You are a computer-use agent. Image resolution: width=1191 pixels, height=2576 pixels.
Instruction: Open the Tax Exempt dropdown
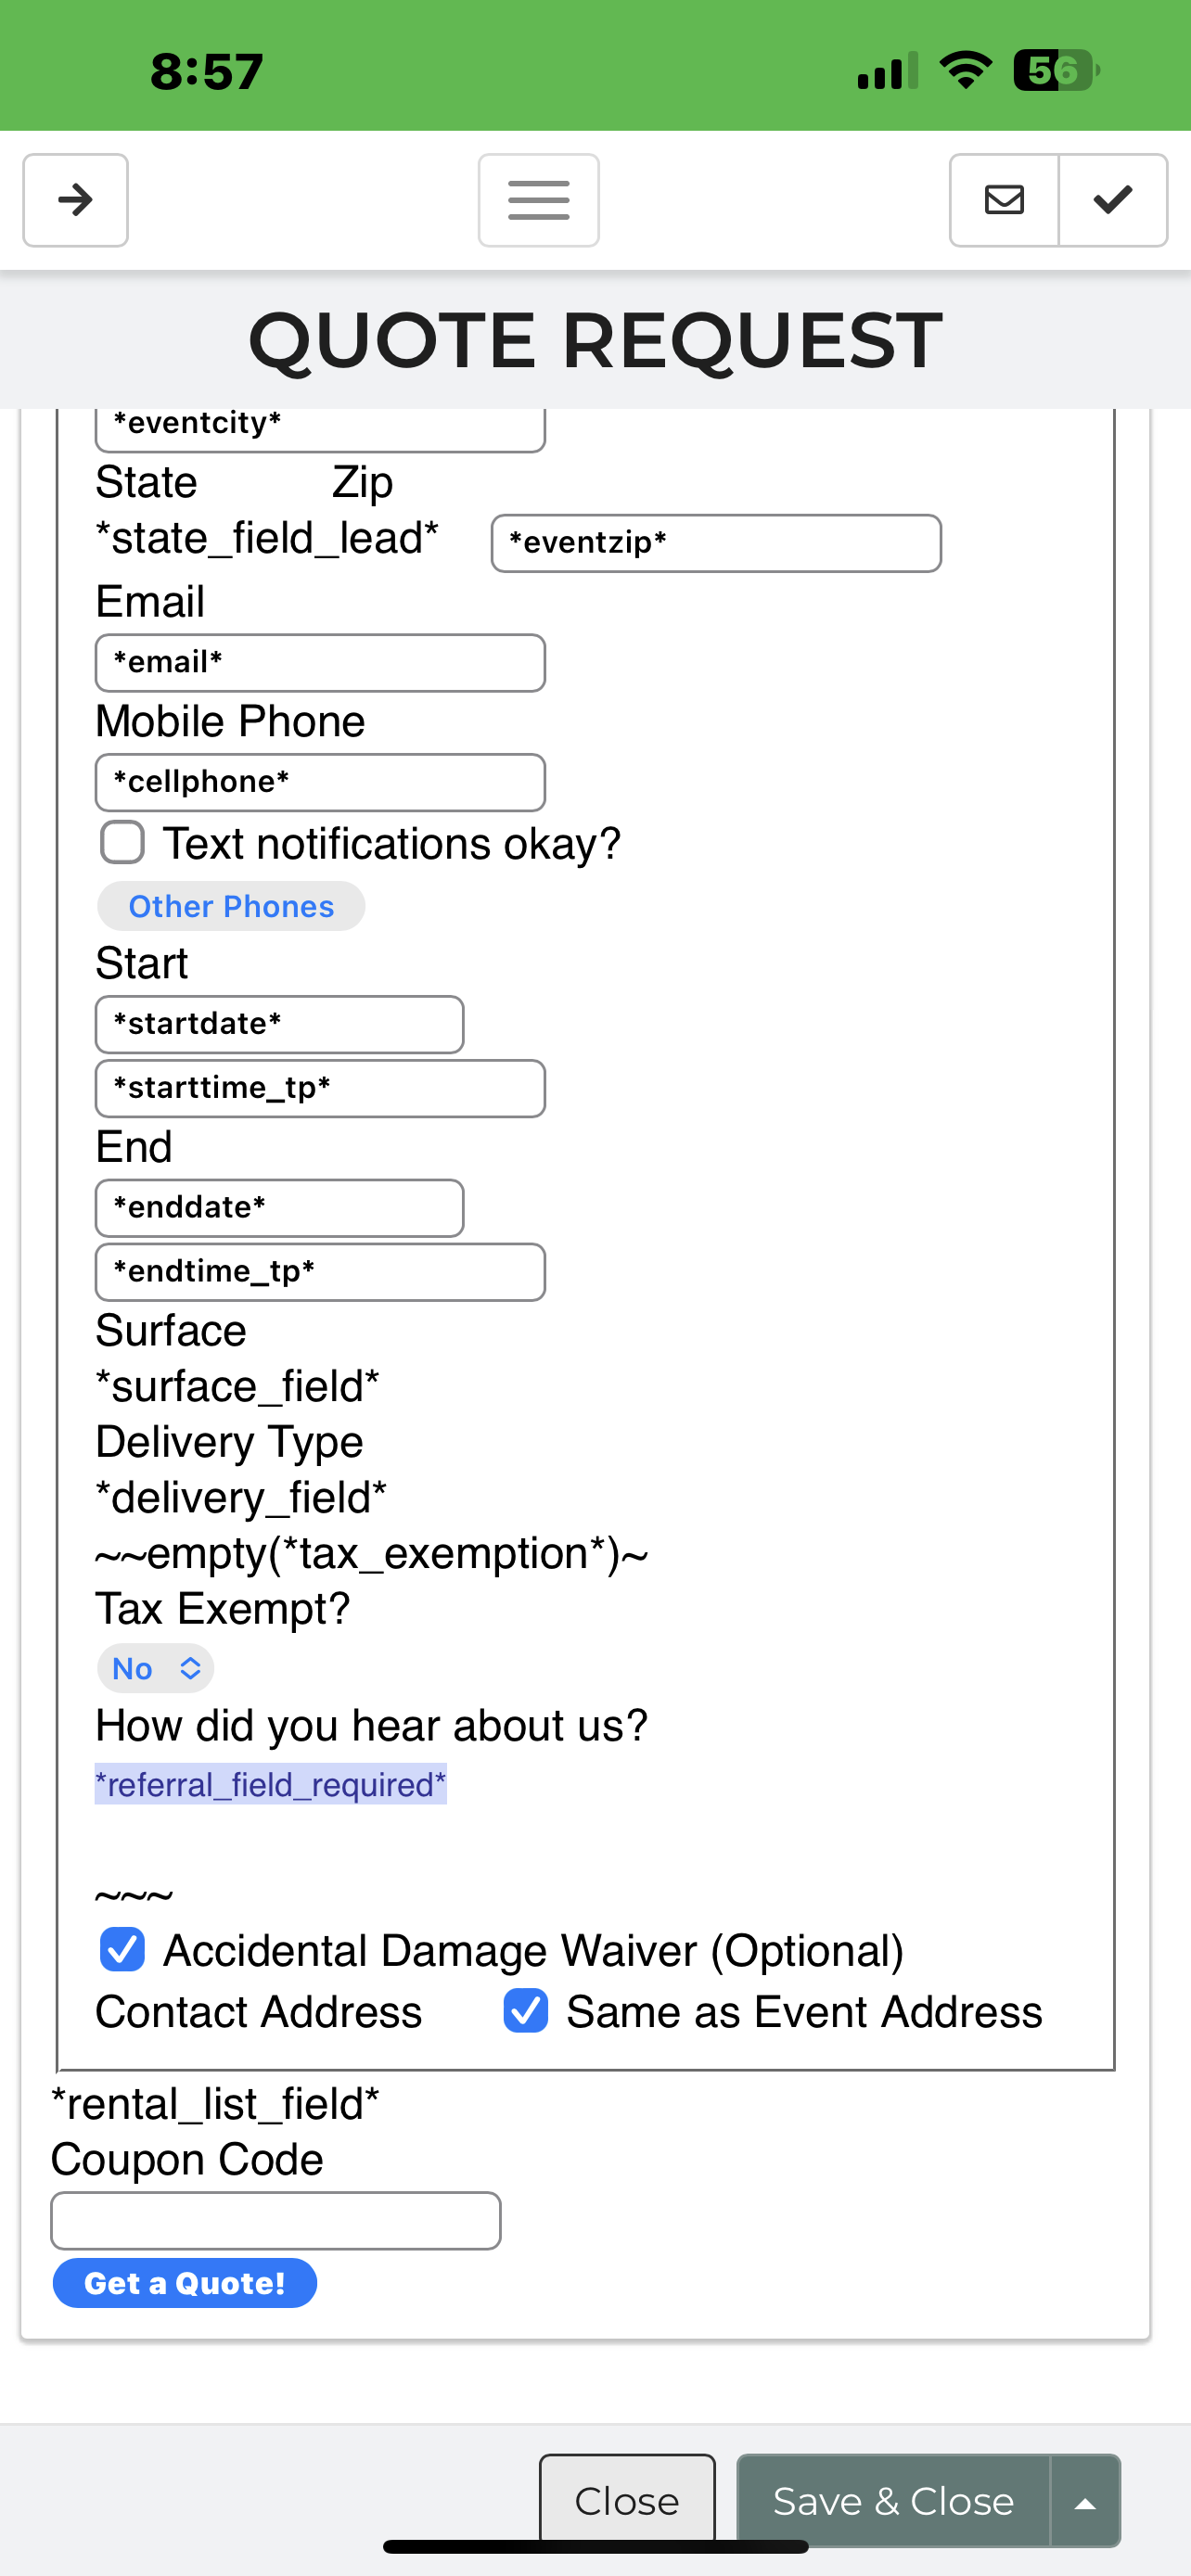pos(156,1668)
